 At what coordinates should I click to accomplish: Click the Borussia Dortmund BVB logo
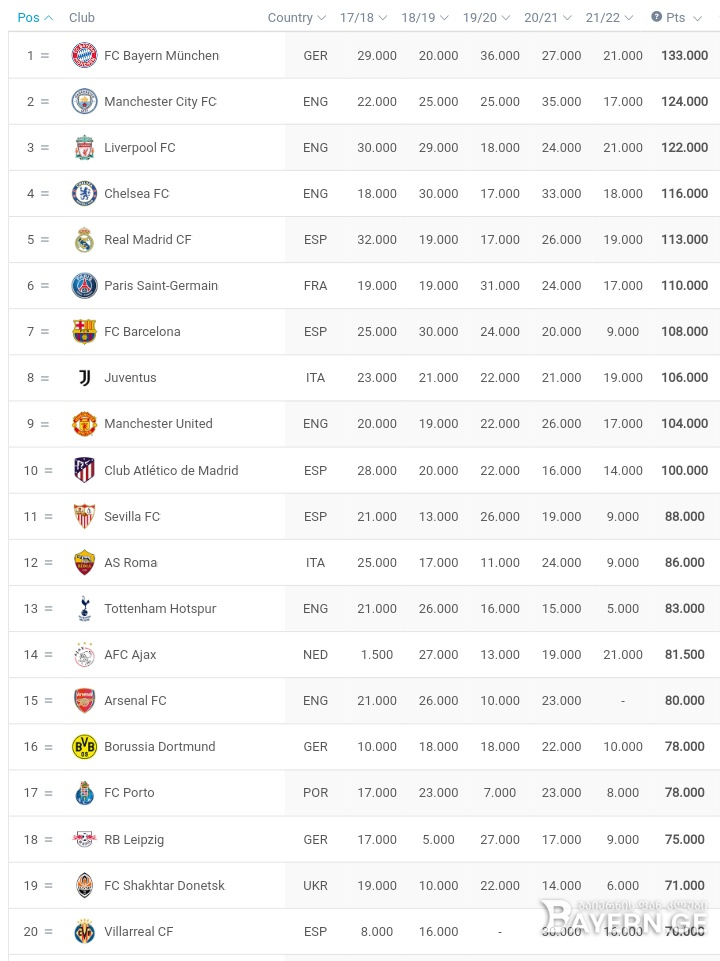[x=85, y=746]
